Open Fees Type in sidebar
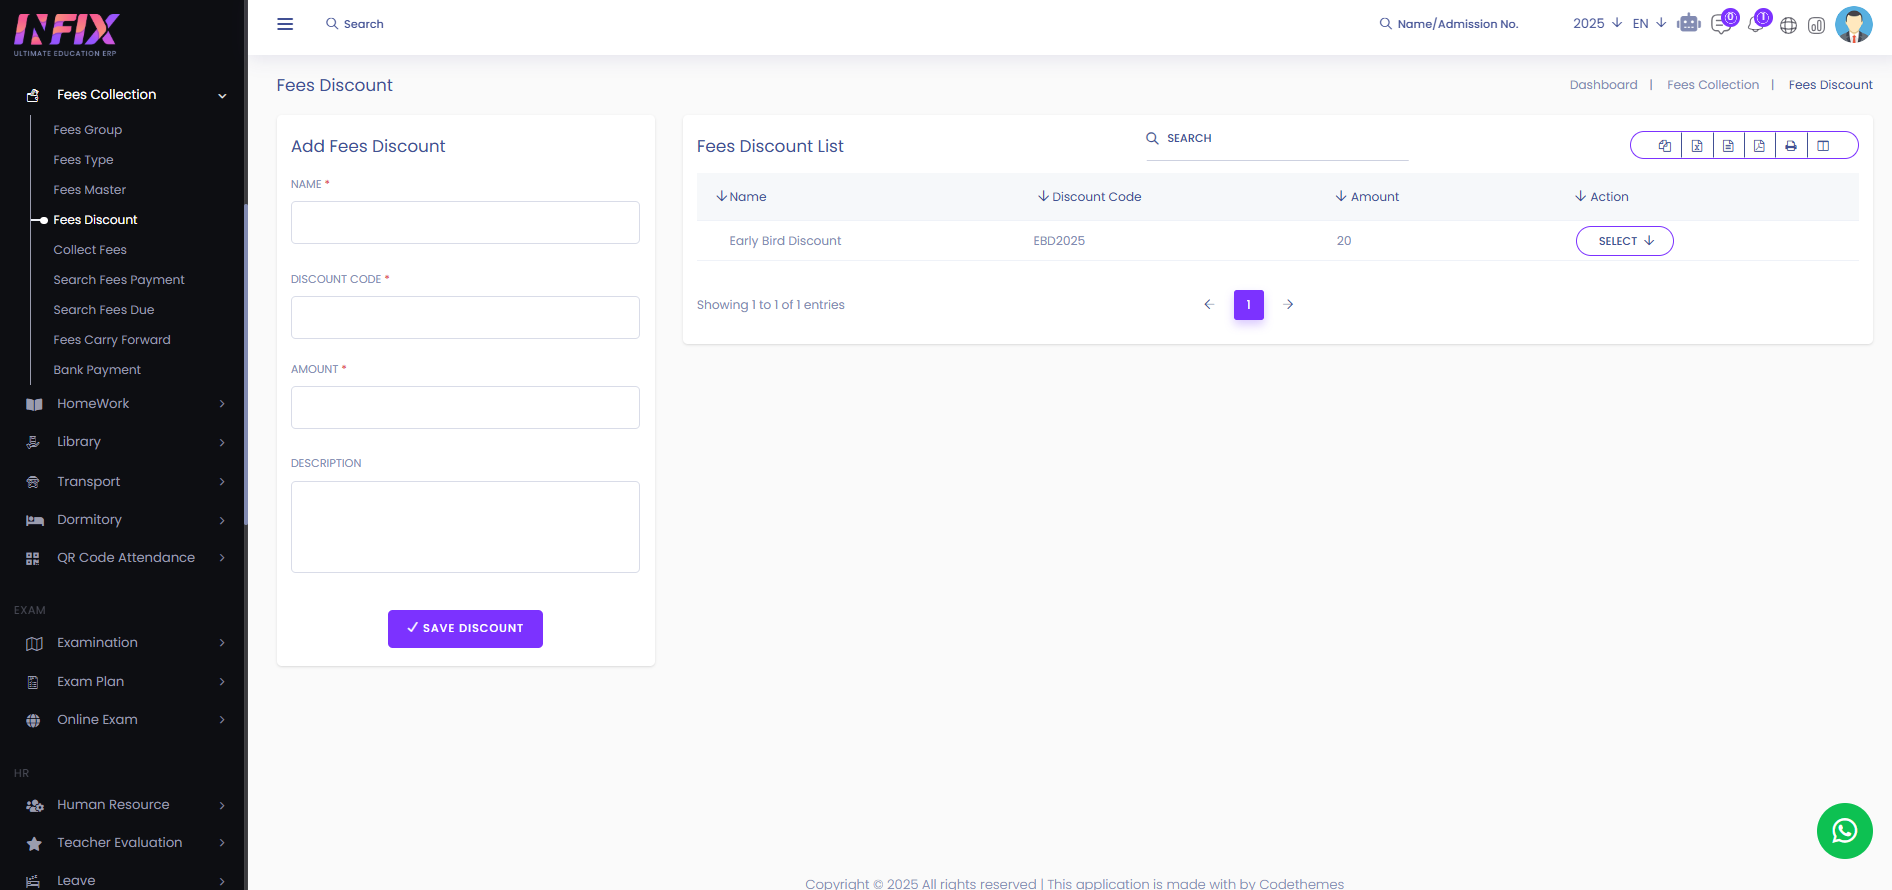Screen dimensions: 1892x890 coord(83,160)
